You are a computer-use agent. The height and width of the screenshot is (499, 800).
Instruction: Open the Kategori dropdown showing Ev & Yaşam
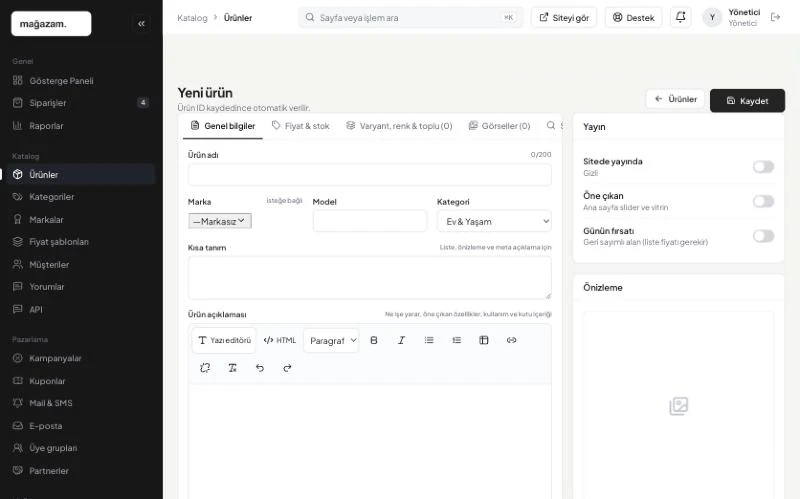click(494, 221)
